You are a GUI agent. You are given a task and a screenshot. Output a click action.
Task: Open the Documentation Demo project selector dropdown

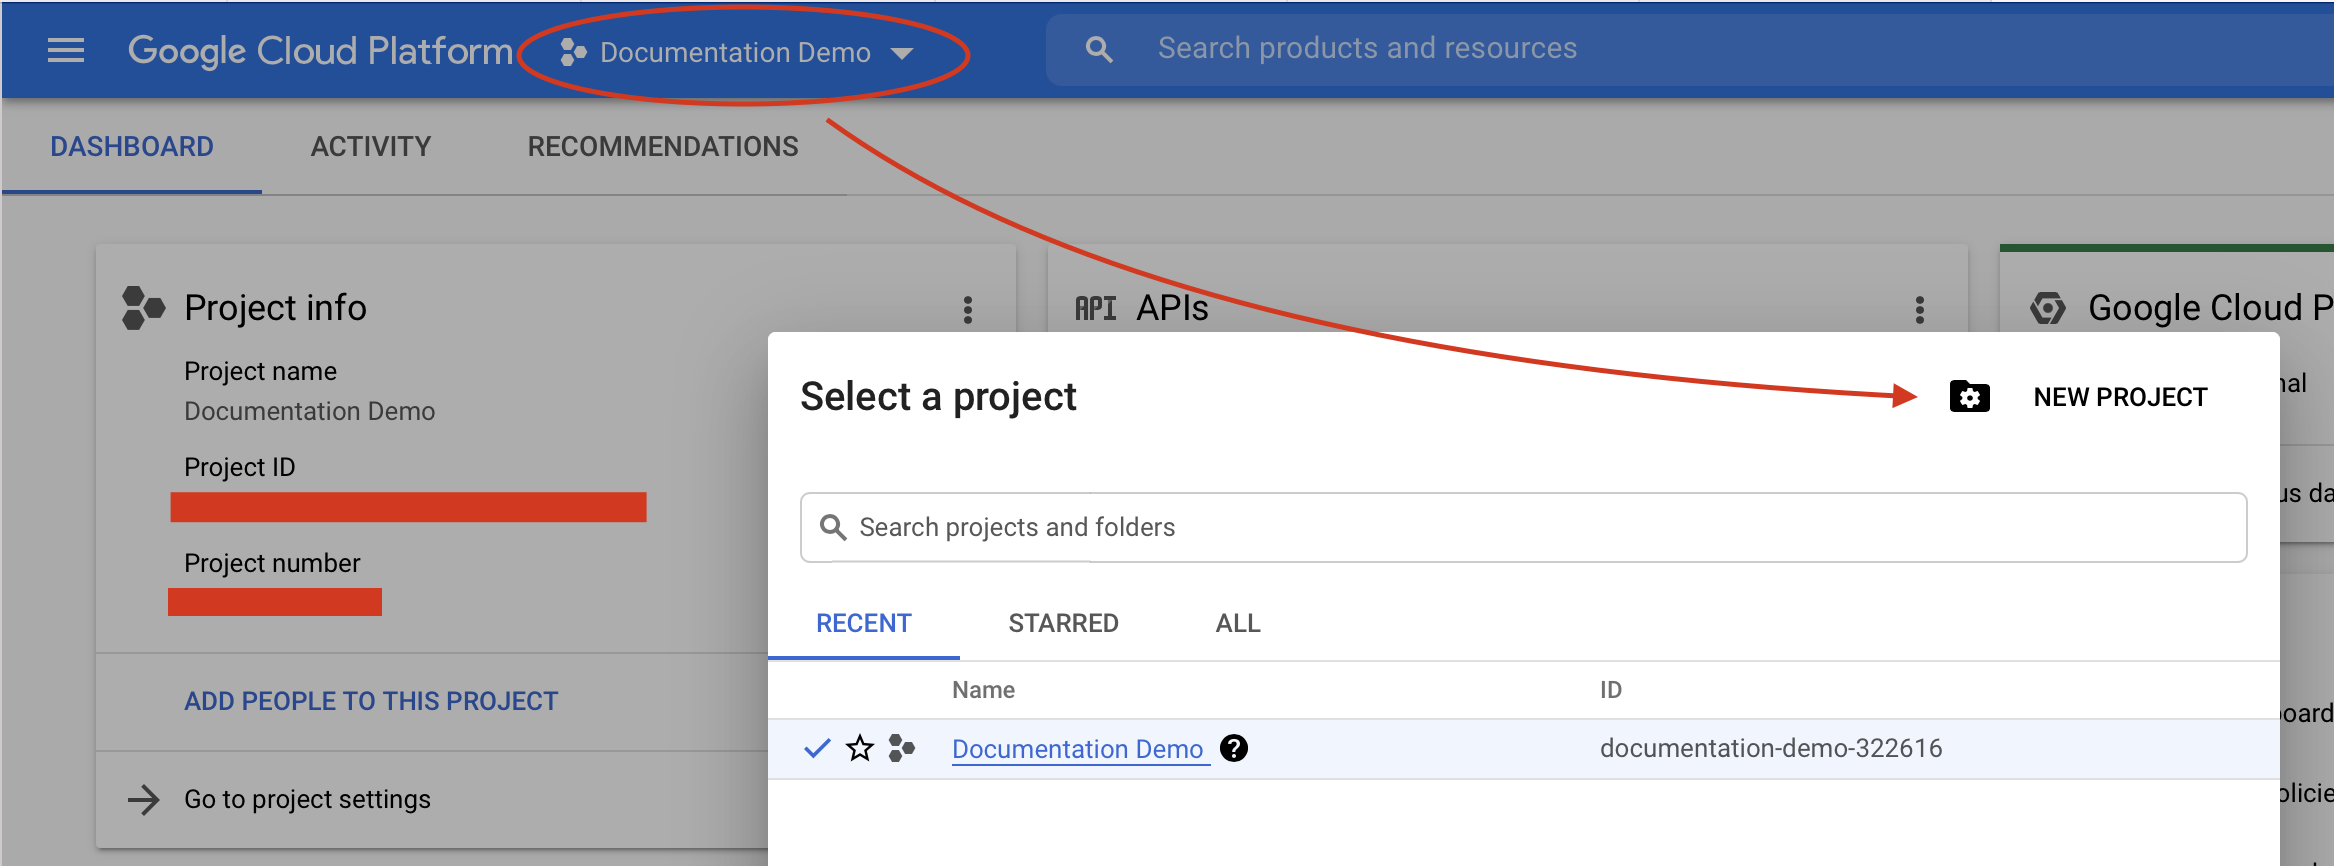pyautogui.click(x=737, y=52)
